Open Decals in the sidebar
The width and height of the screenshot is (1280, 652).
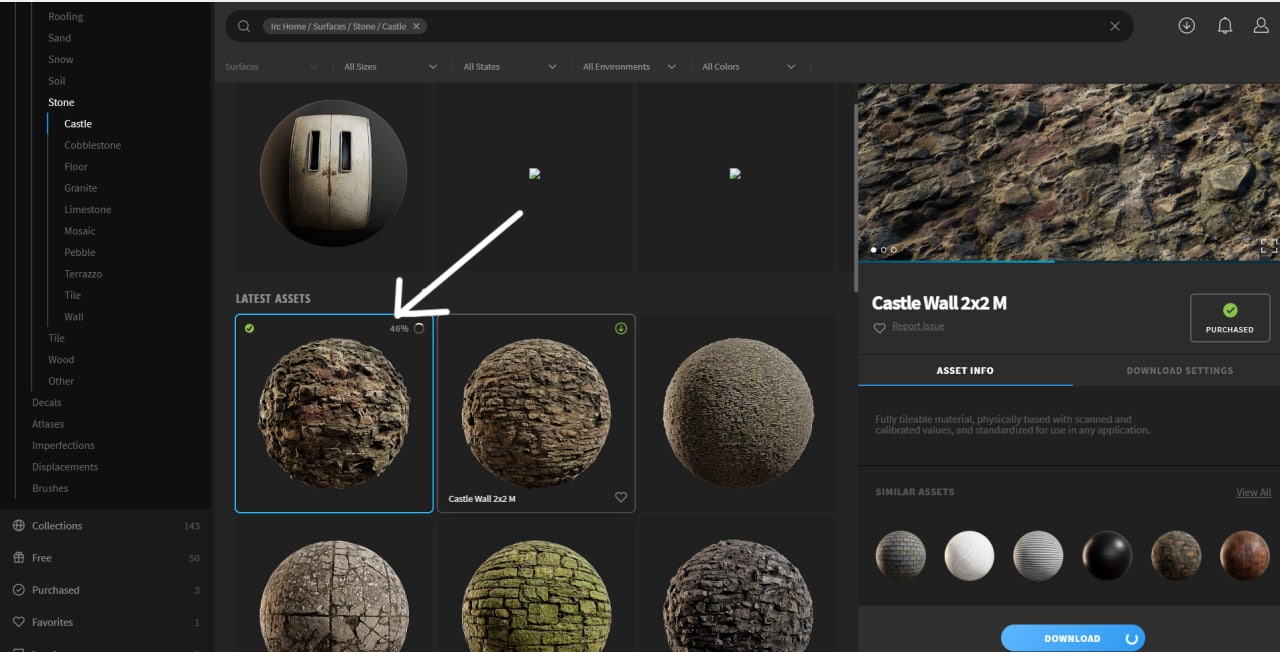point(47,402)
